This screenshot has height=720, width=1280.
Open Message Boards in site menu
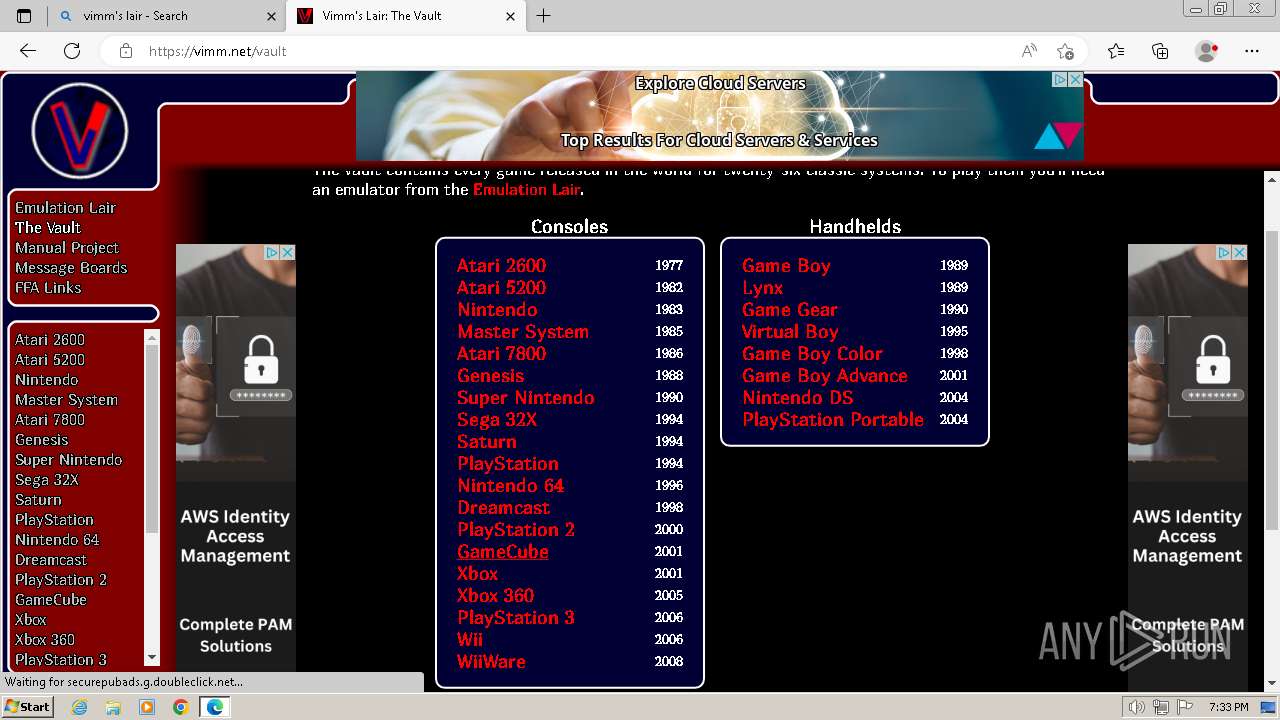tap(71, 268)
